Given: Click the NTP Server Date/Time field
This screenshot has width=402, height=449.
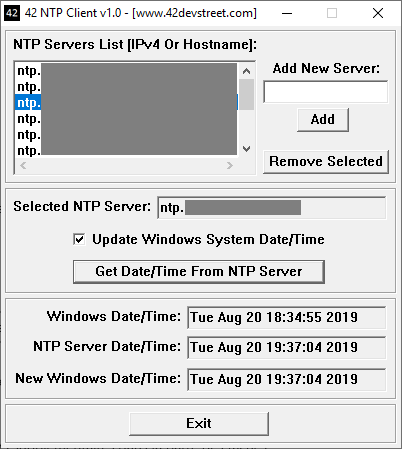Looking at the screenshot, I should [287, 347].
